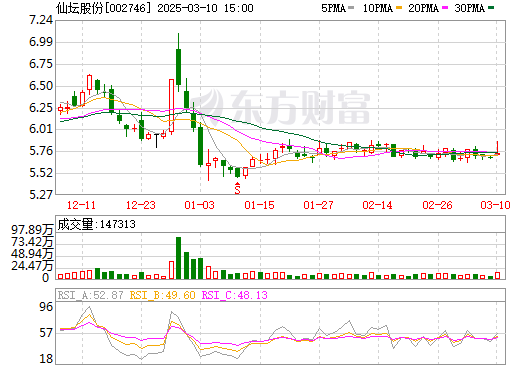This screenshot has height=365, width=520.
Task: Click the 01-27 date axis label
Action: (318, 205)
